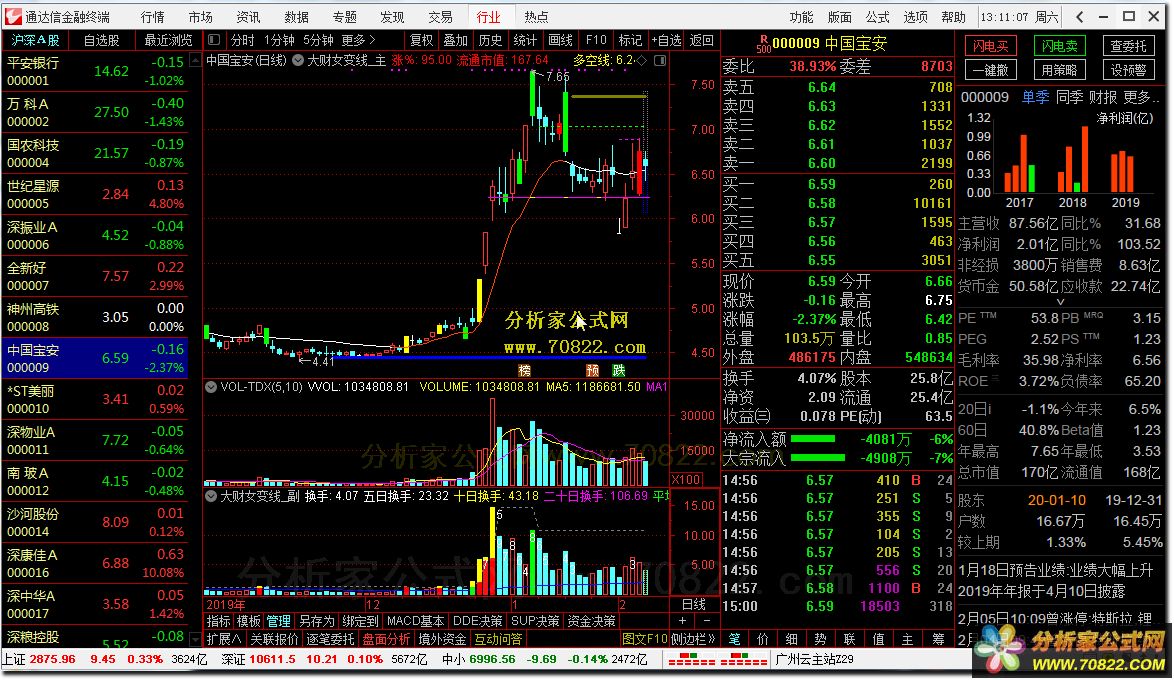Image resolution: width=1174 pixels, height=680 pixels.
Task: Select 笔 tab in bottom detail tabs
Action: point(734,639)
